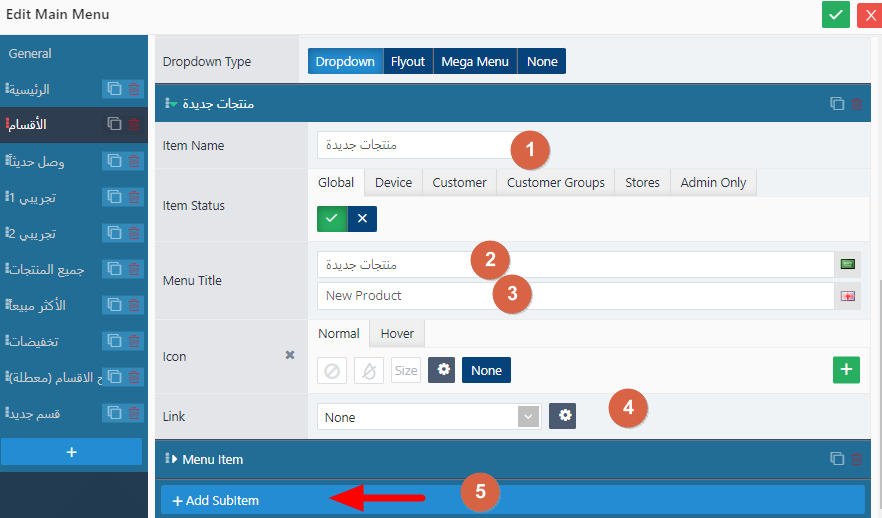Set Dropdown Type to Mega Menu
Viewport: 882px width, 518px height.
click(475, 61)
